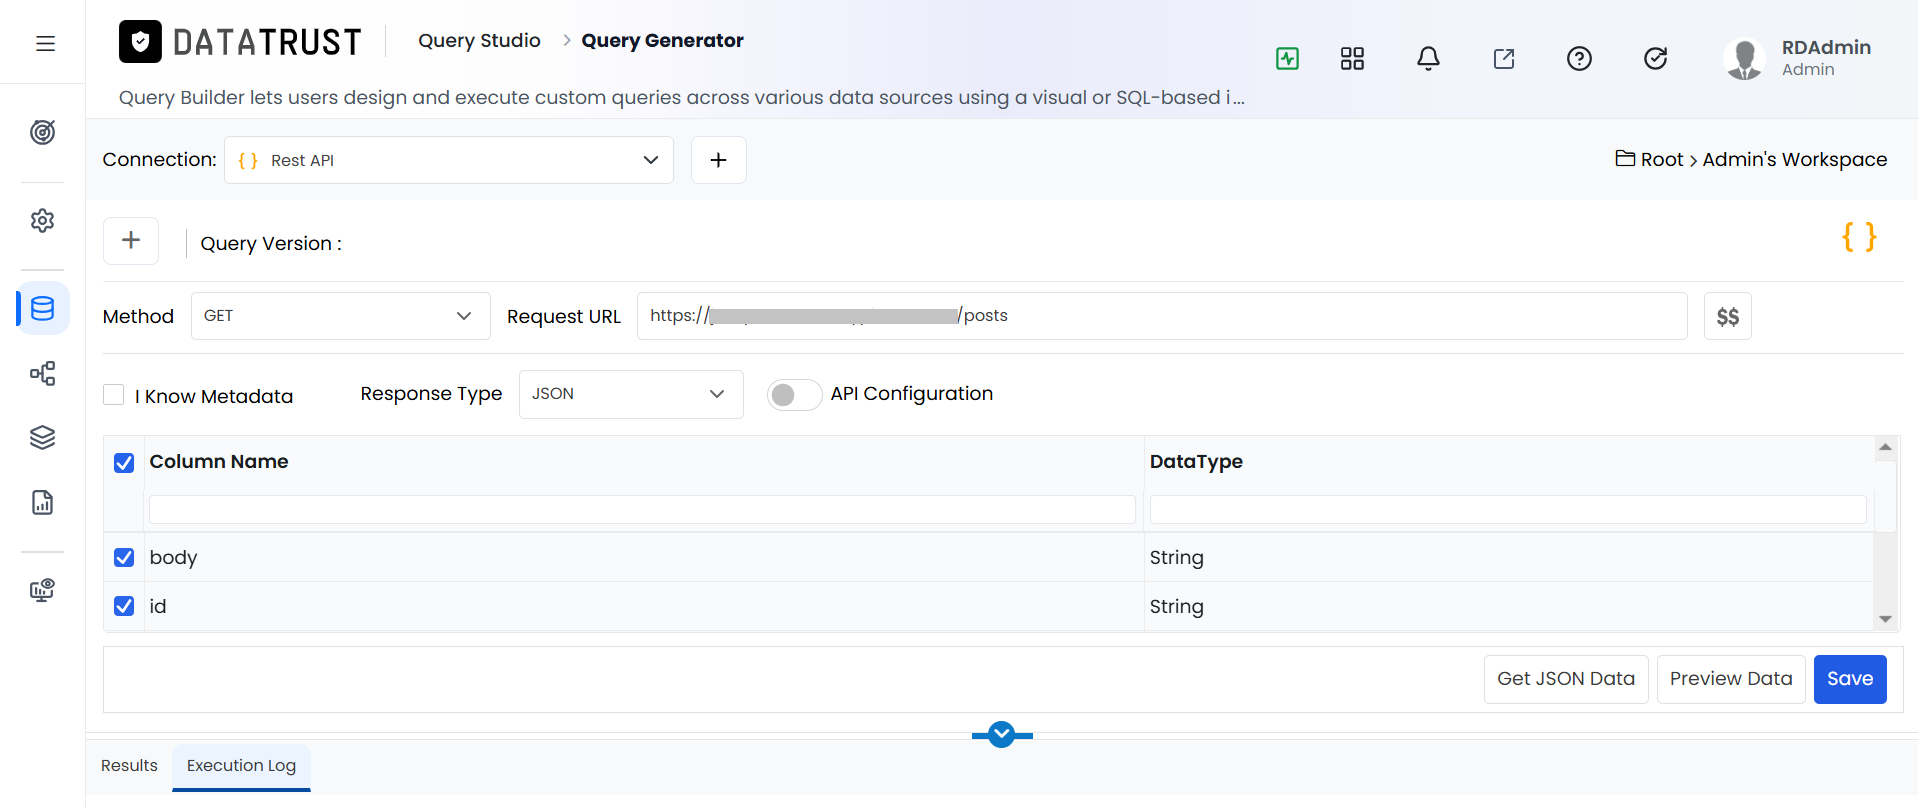The height and width of the screenshot is (808, 1918).
Task: Open the monitor settings sidebar icon
Action: [x=42, y=590]
